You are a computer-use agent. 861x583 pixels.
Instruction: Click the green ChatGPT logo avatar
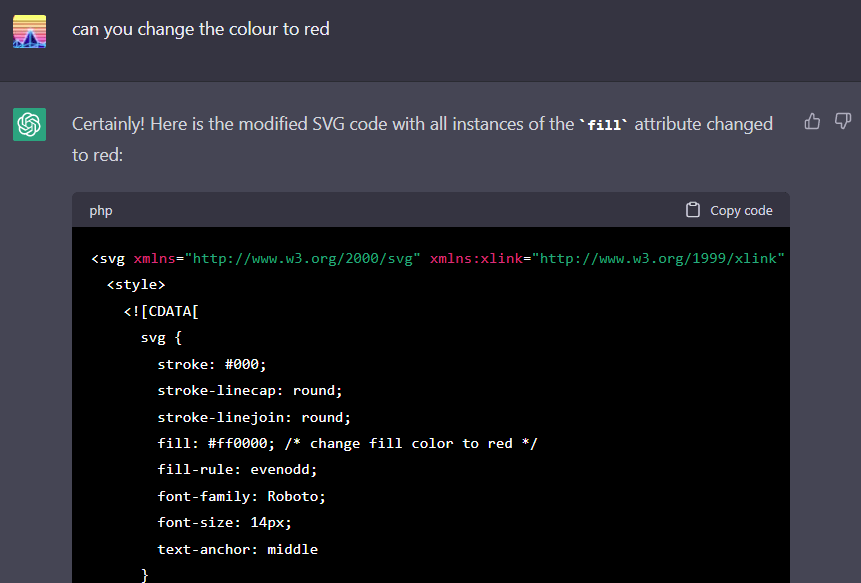coord(30,125)
